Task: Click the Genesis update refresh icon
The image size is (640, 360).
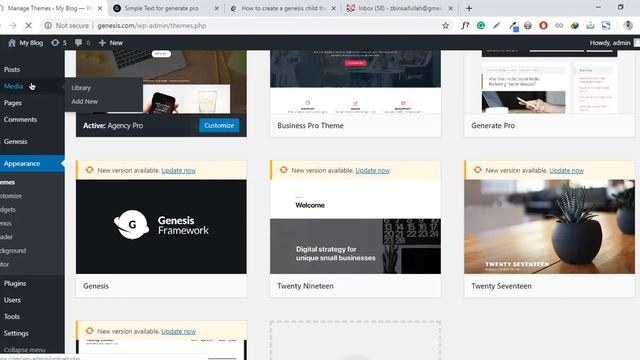Action: 89,170
